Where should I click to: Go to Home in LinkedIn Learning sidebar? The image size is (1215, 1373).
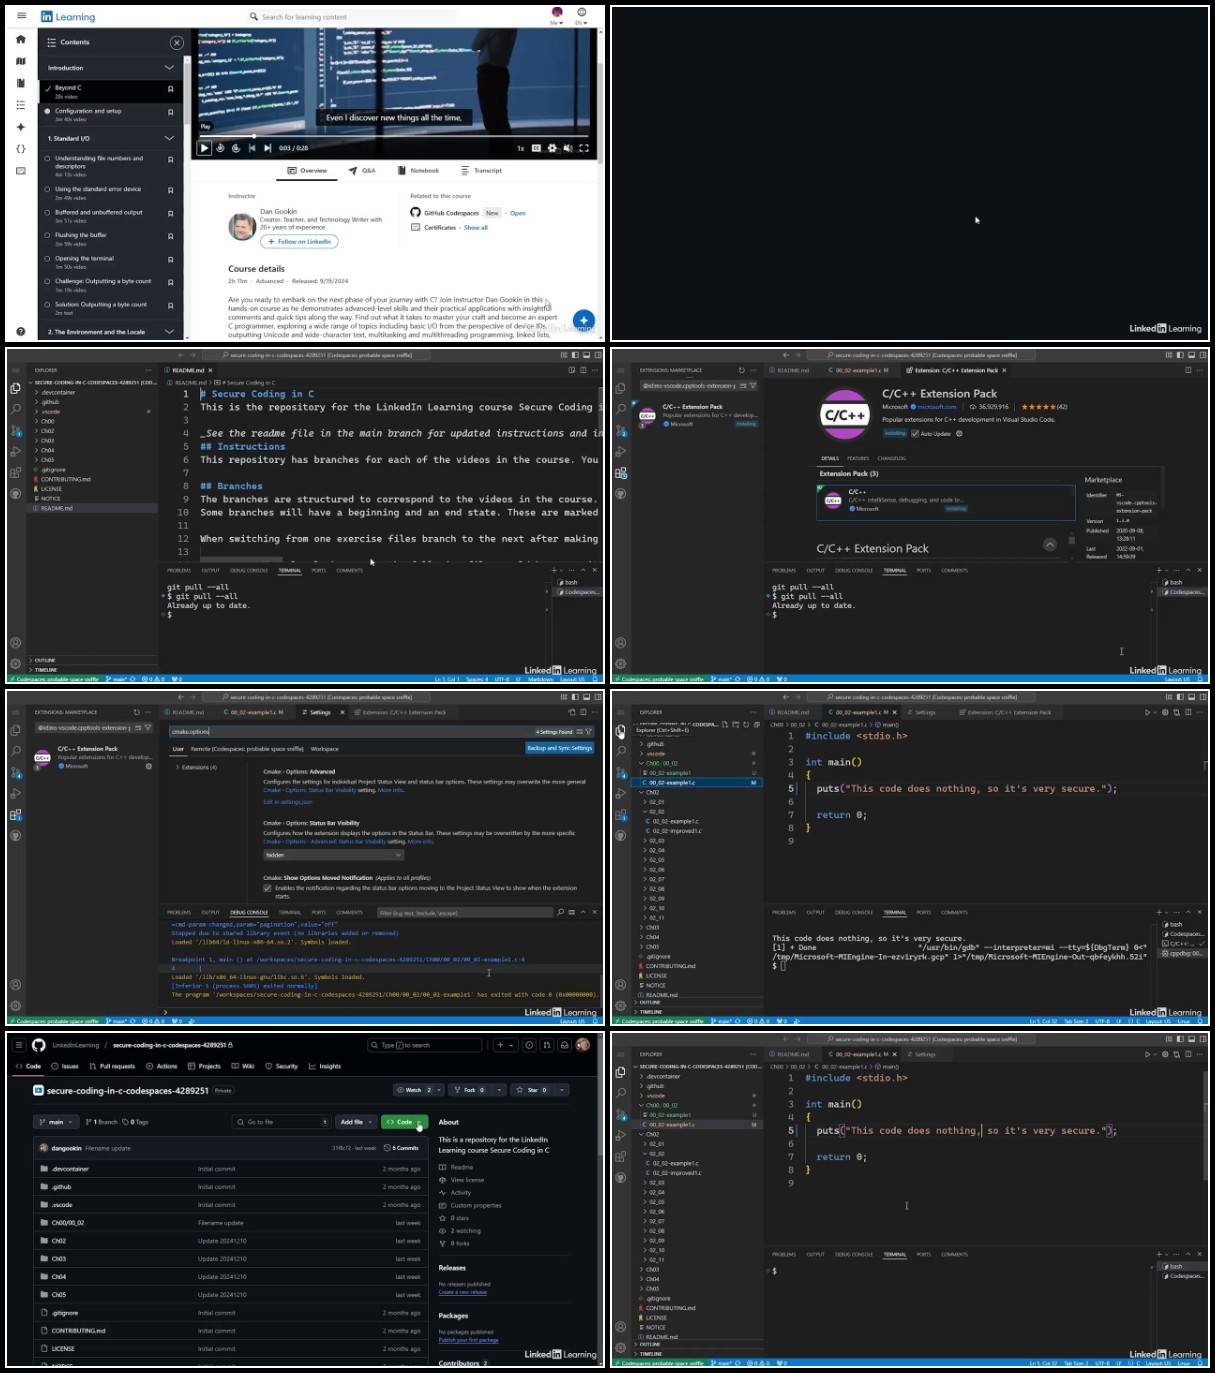[x=20, y=39]
